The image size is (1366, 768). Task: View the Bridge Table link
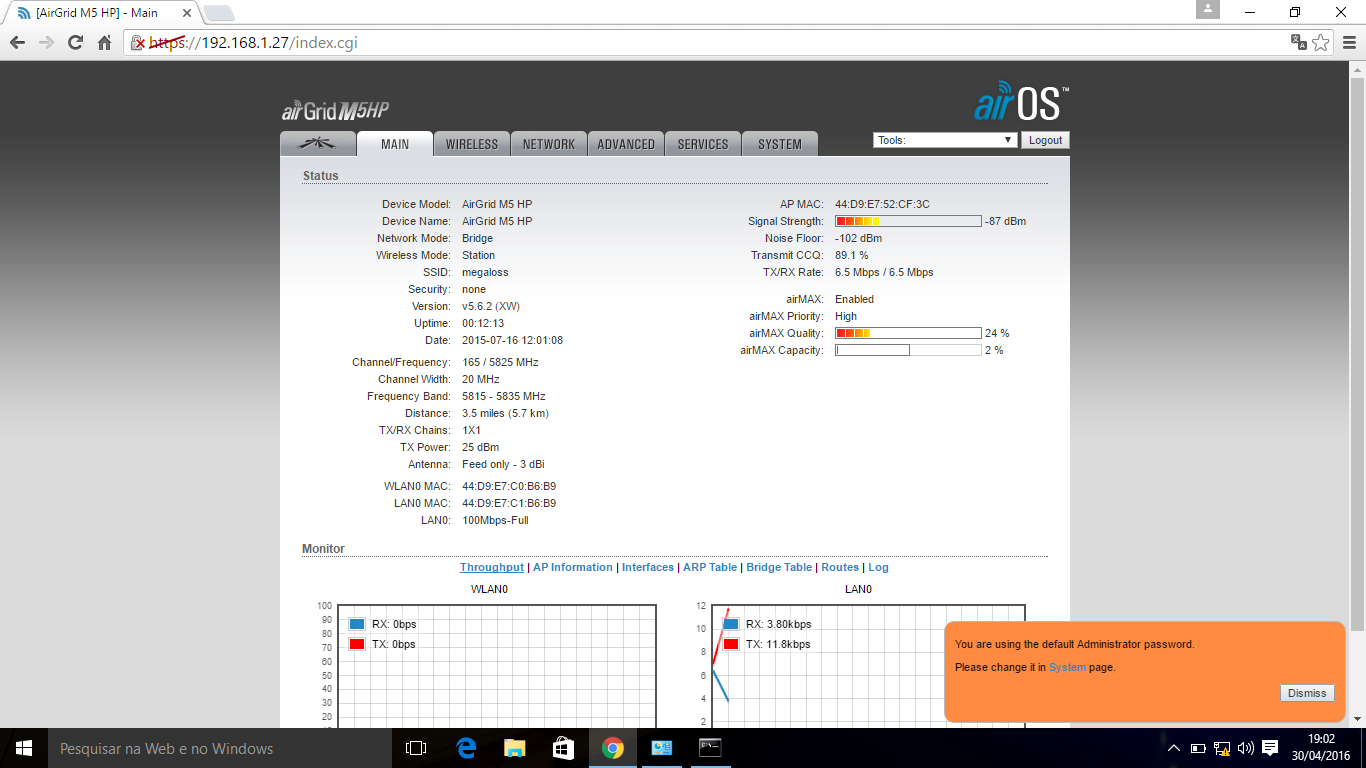coord(779,567)
